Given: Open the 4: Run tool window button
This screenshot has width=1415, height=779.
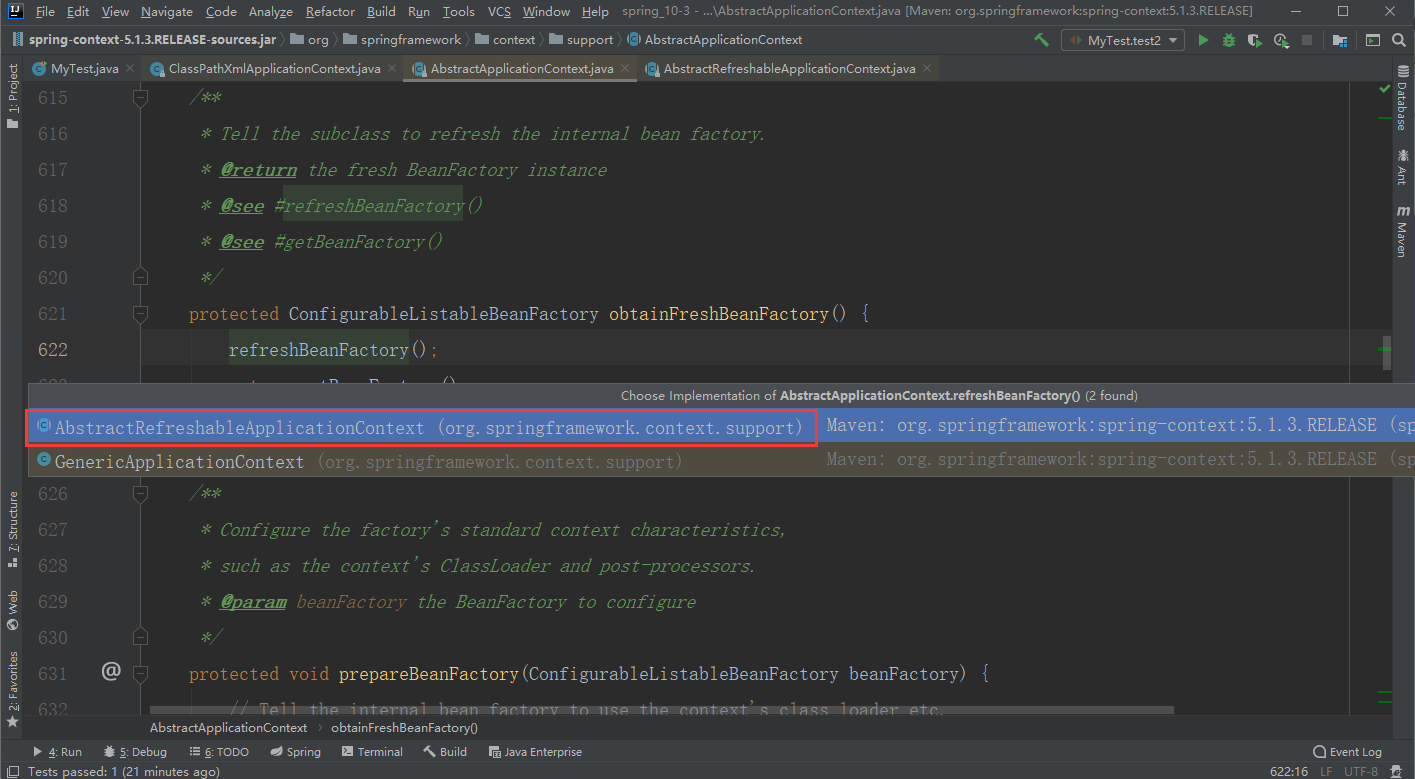Looking at the screenshot, I should click(58, 752).
